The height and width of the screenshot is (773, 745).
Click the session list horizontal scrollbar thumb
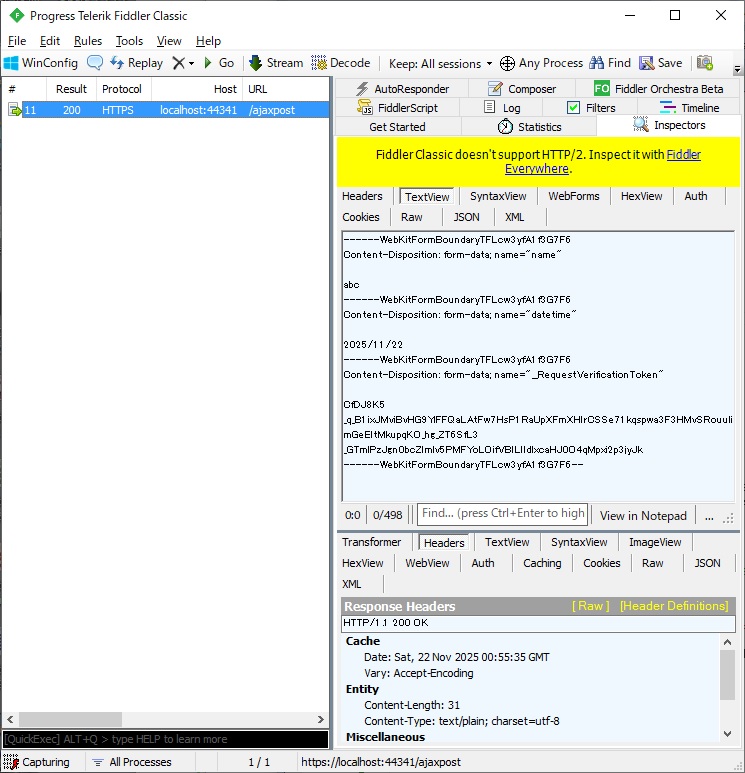click(x=70, y=719)
